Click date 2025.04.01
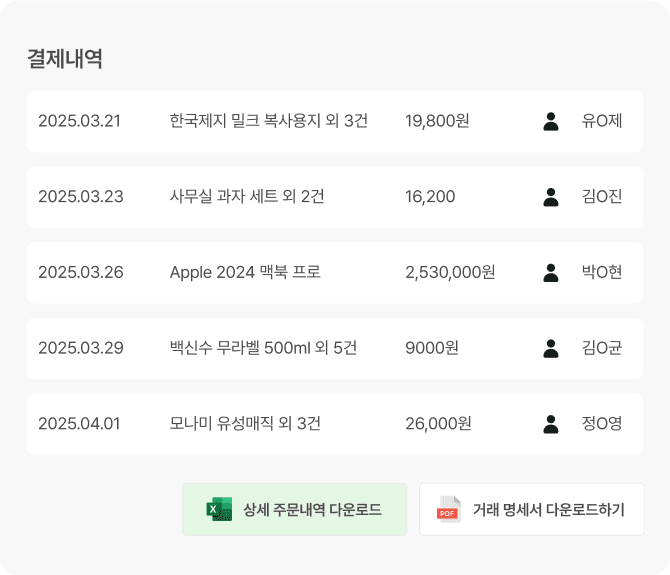Image resolution: width=670 pixels, height=575 pixels. point(79,423)
